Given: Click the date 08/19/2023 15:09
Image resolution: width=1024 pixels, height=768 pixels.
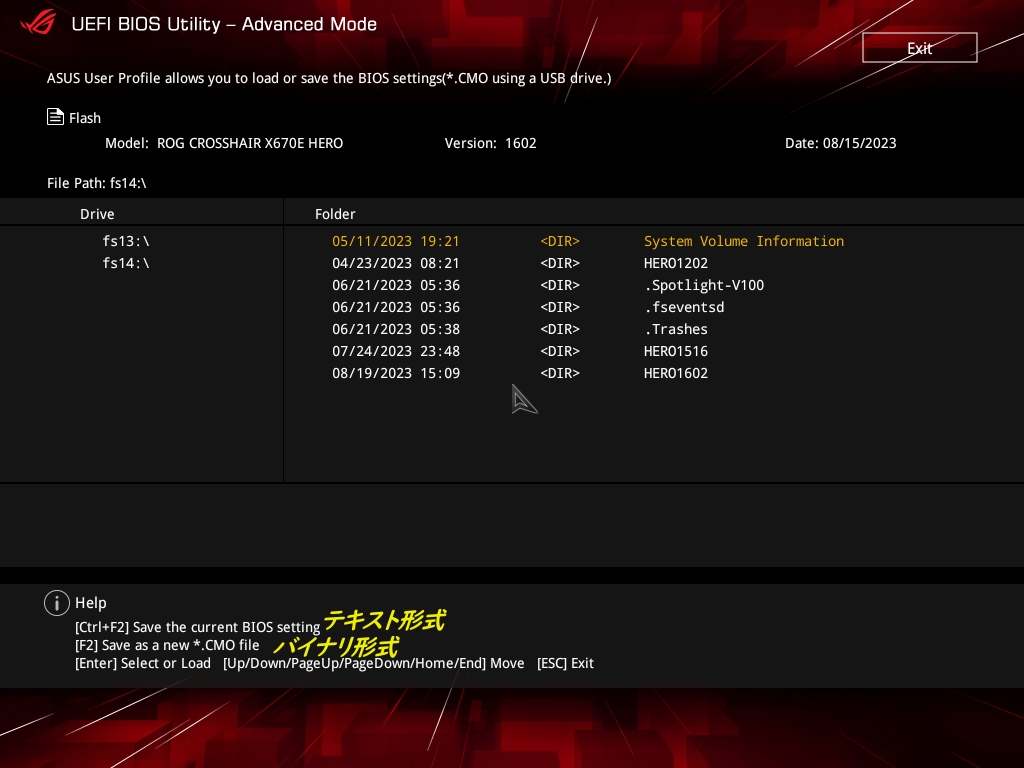Looking at the screenshot, I should point(396,373).
